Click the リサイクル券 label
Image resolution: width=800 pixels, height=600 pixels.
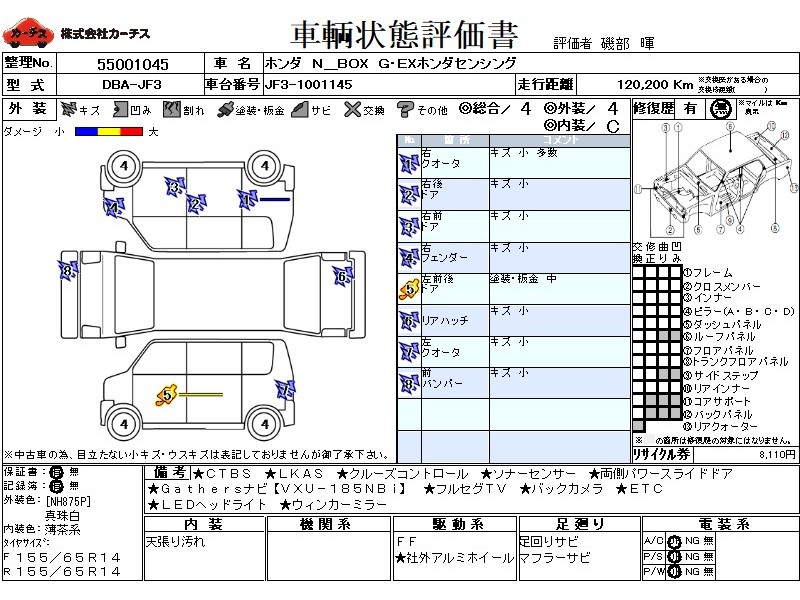click(x=661, y=453)
